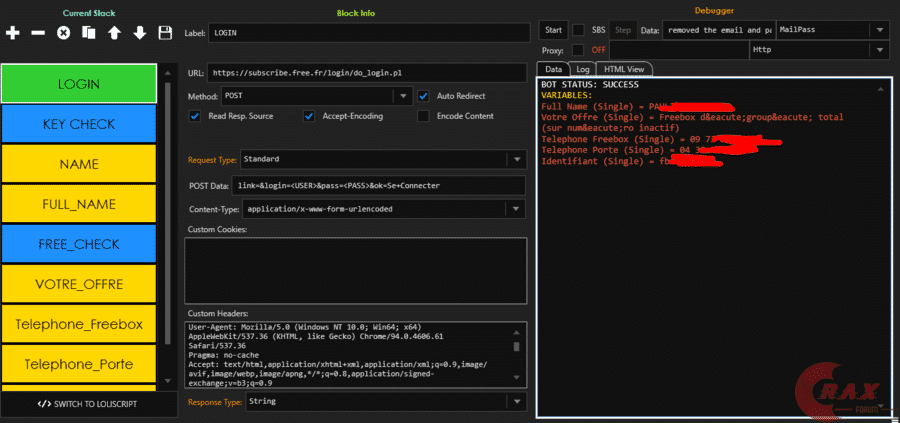Image resolution: width=900 pixels, height=423 pixels.
Task: Enable the Encode Content checkbox
Action: point(424,116)
